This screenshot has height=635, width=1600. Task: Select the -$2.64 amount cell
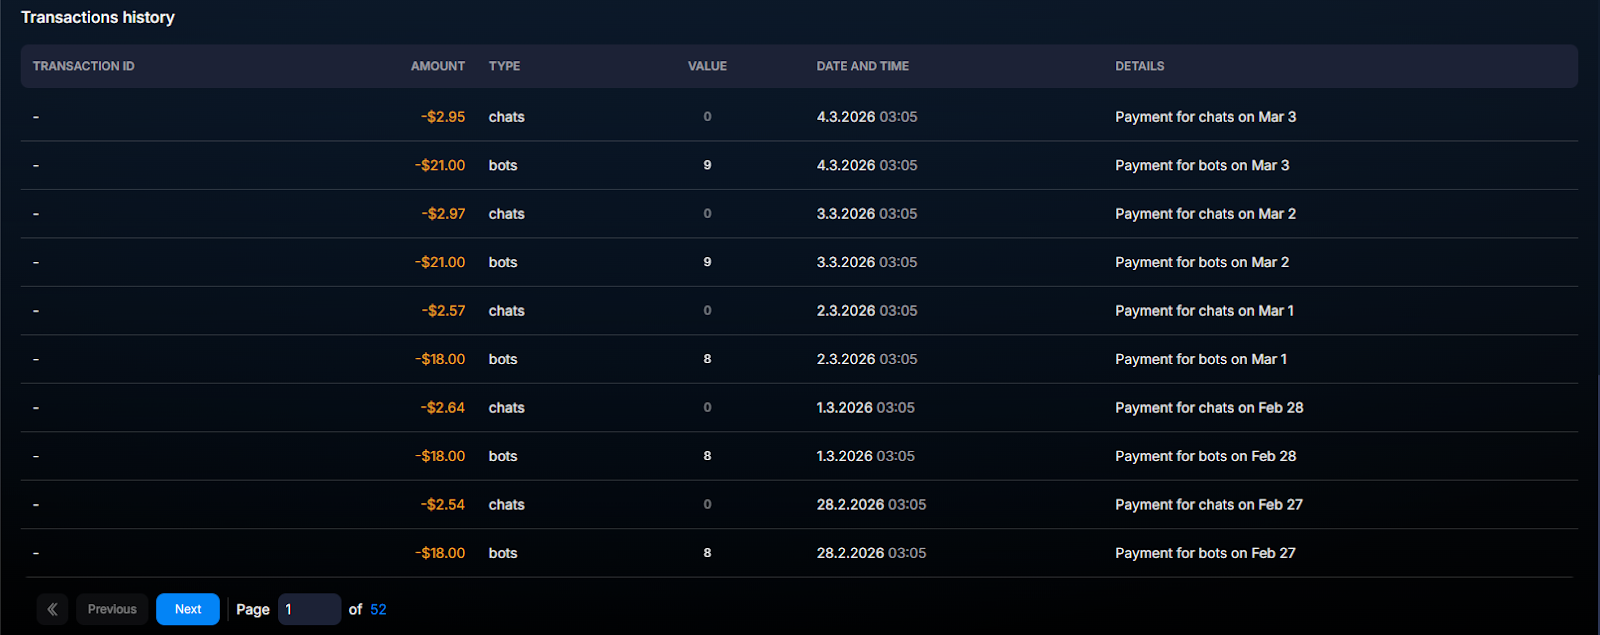coord(443,408)
